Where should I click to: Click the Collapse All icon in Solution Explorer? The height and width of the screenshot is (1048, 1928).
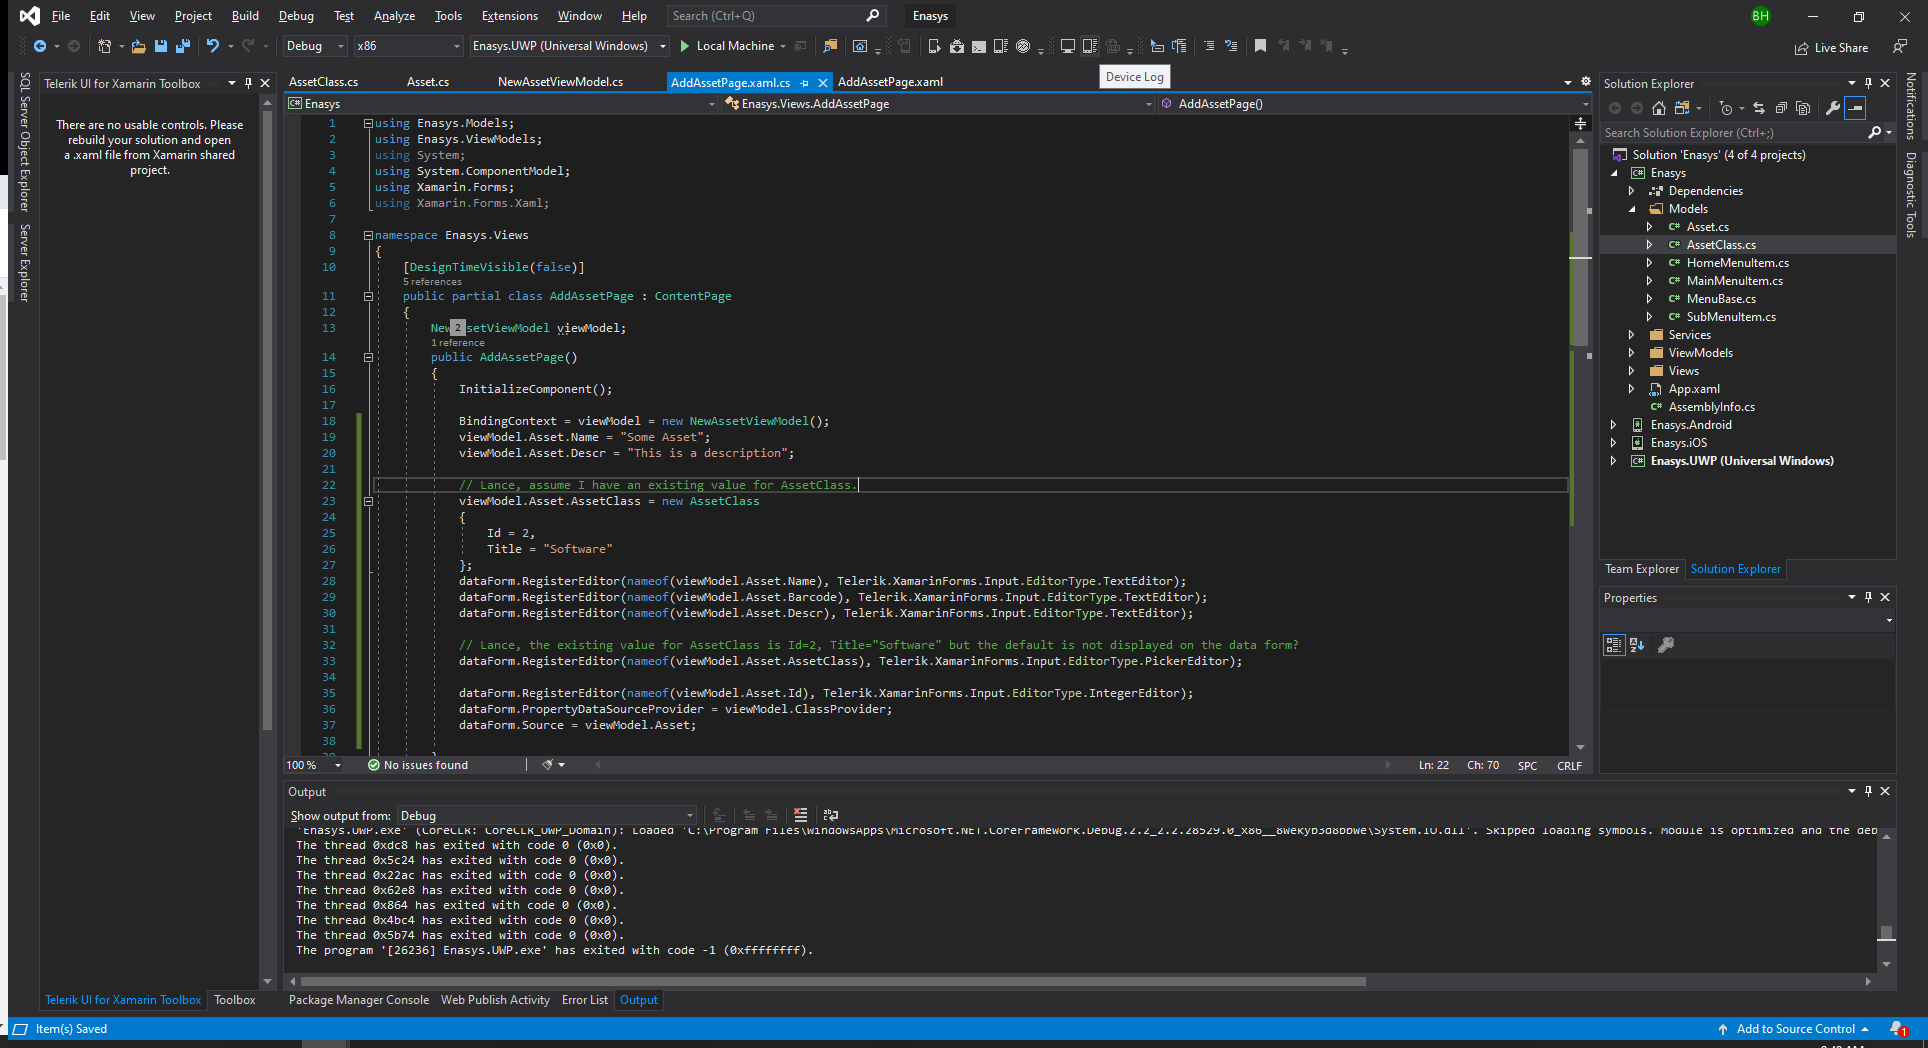[x=1781, y=108]
